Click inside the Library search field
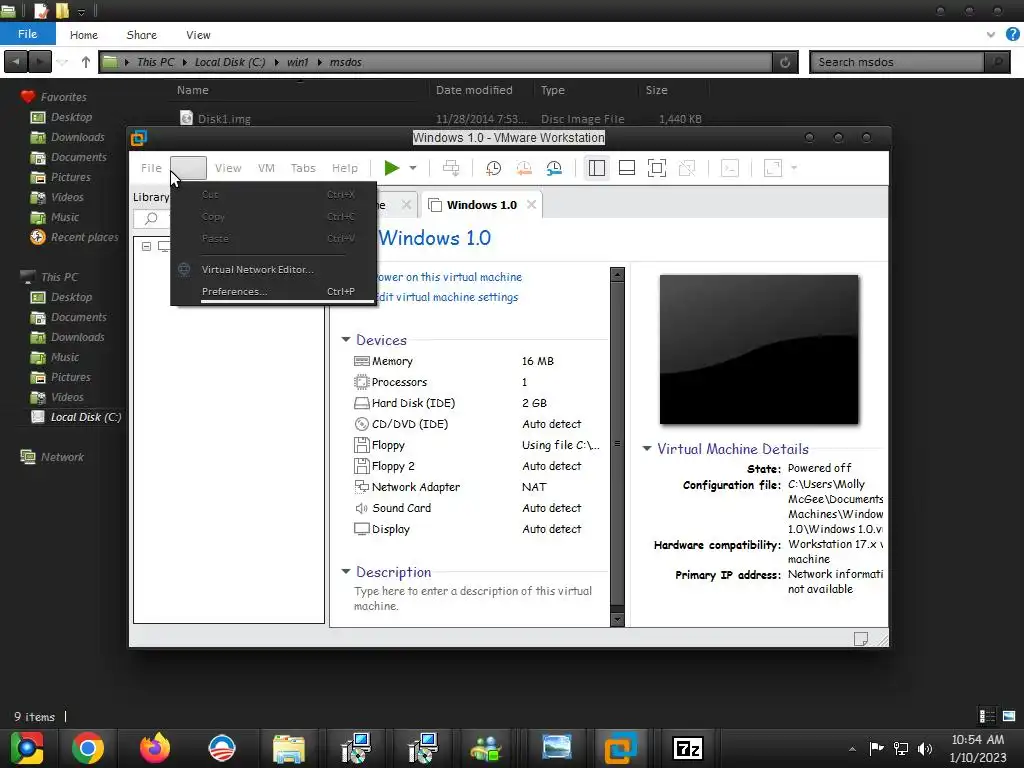 click(152, 218)
